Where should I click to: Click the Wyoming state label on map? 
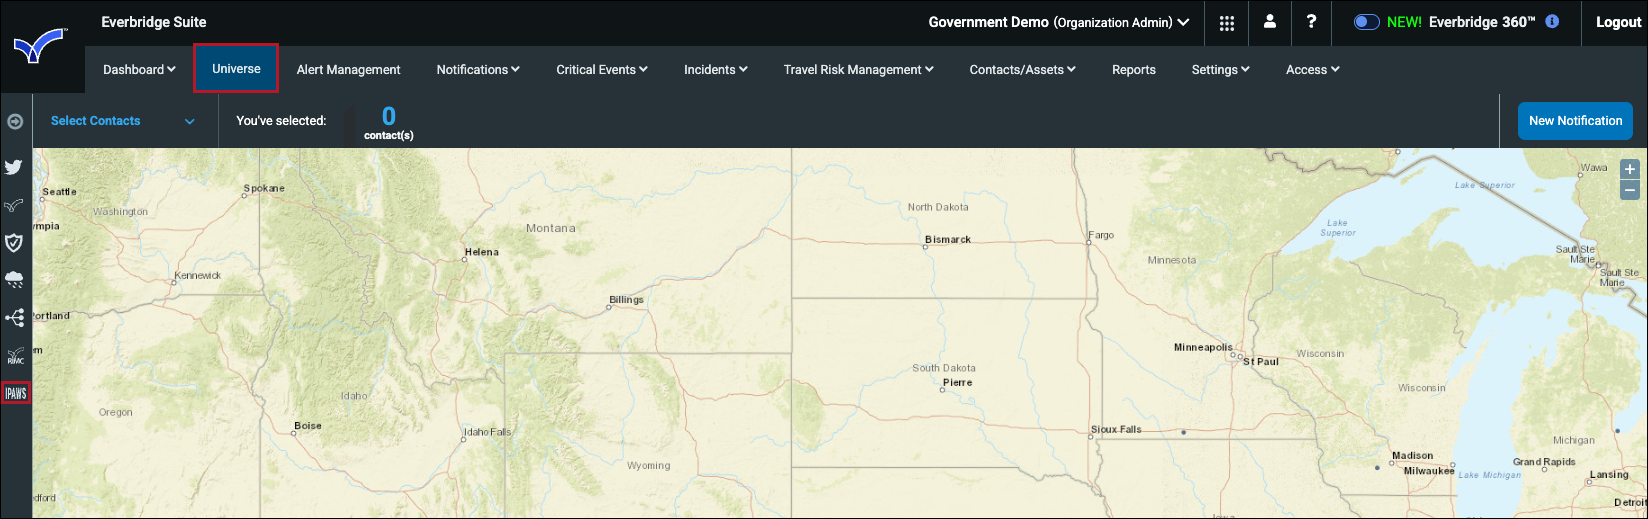[x=648, y=465]
